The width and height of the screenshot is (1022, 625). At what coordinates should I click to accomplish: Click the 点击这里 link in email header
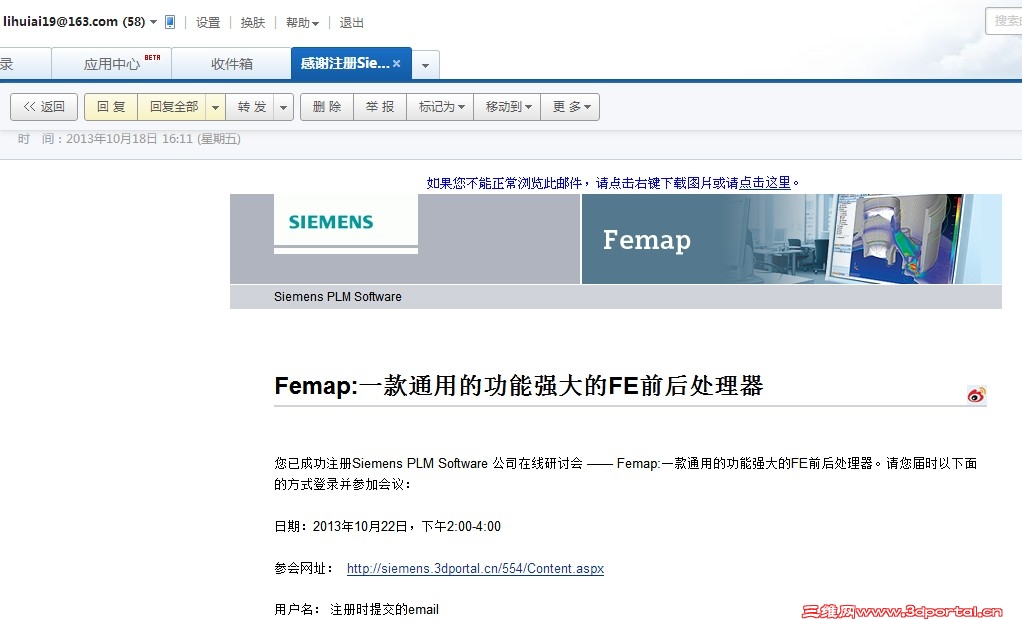[765, 183]
